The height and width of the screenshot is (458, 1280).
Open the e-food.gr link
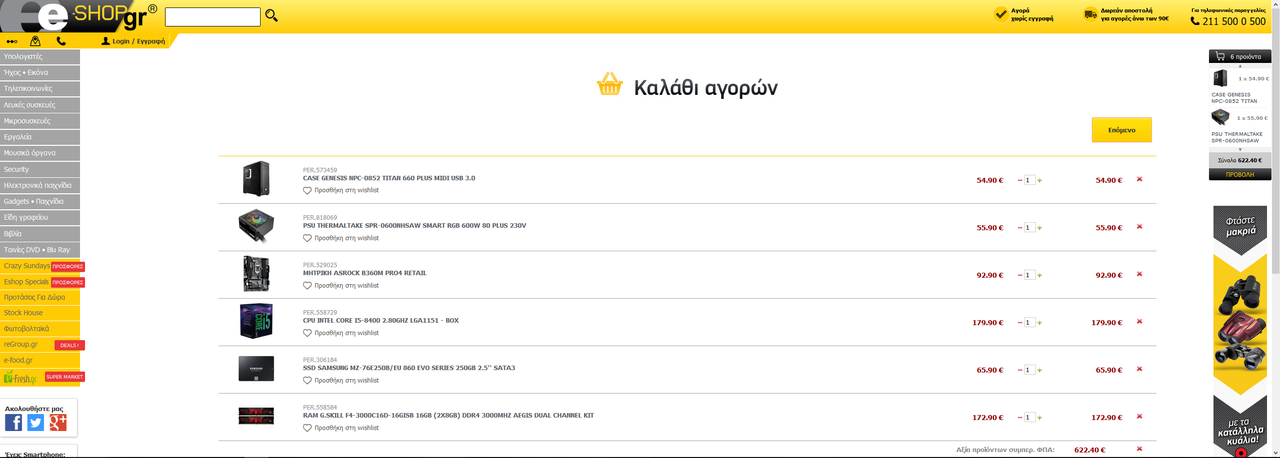40,360
